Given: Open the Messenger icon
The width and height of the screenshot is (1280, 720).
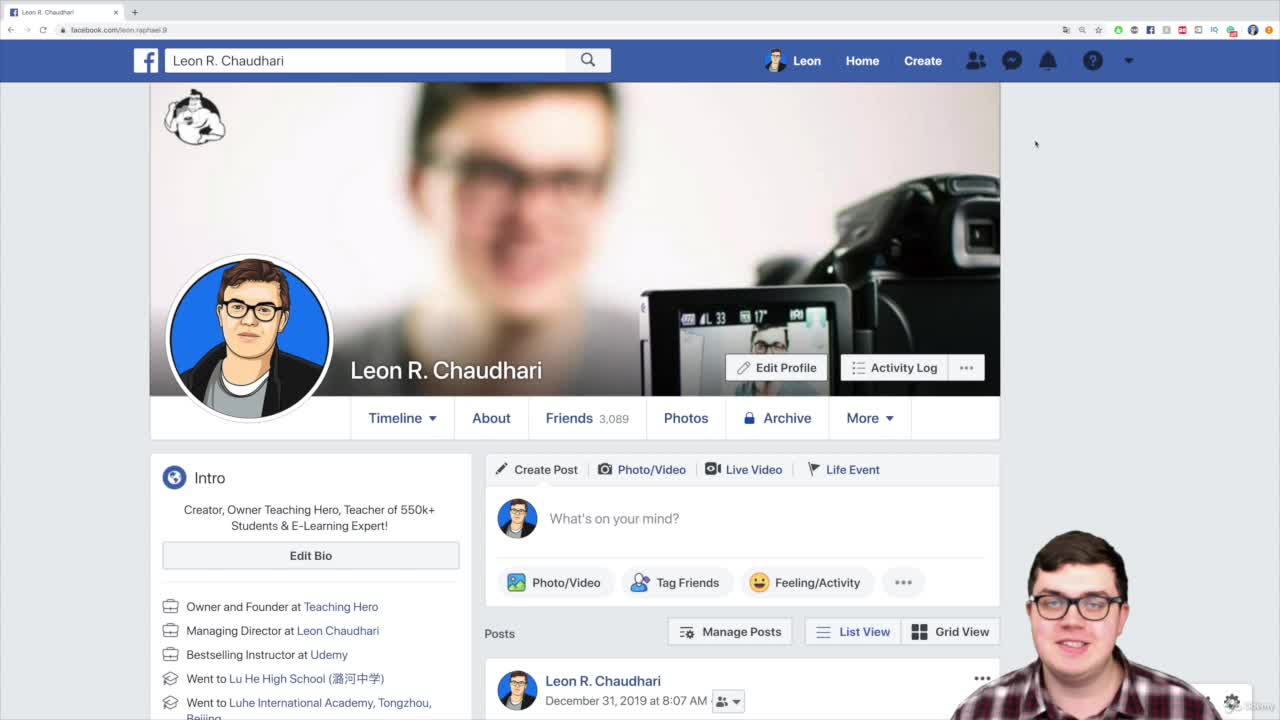Looking at the screenshot, I should pyautogui.click(x=1012, y=61).
